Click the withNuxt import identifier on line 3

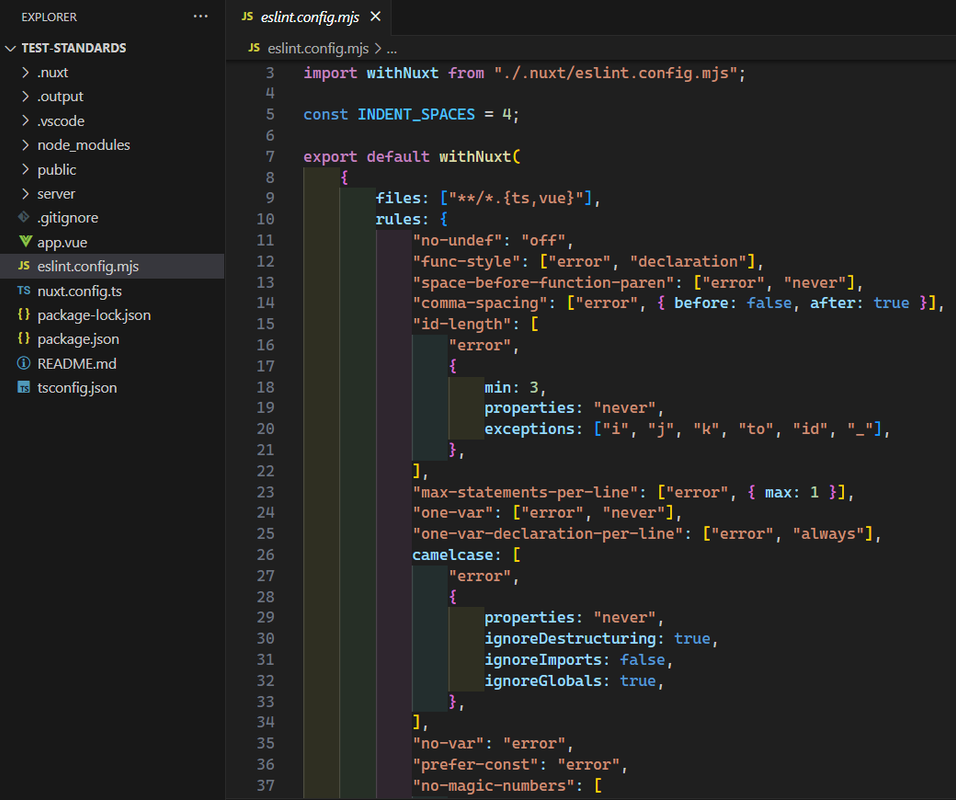point(402,73)
